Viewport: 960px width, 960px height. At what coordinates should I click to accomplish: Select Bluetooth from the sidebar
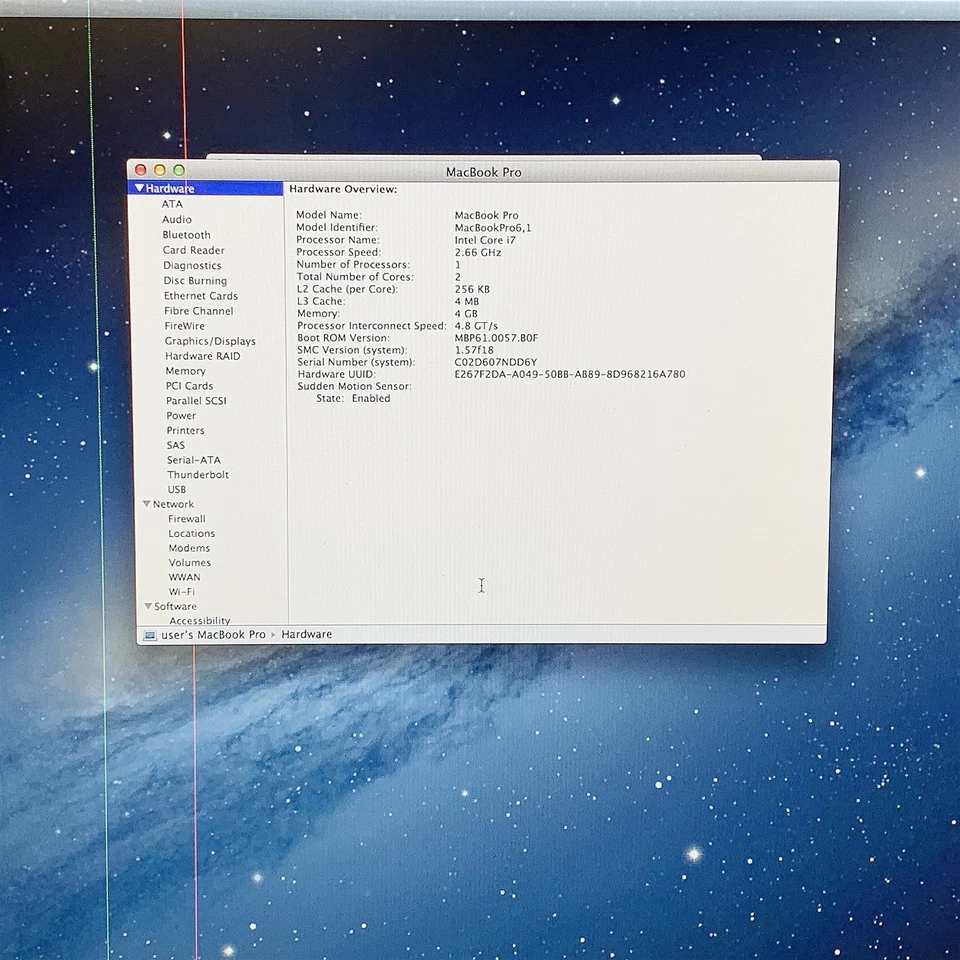(186, 234)
